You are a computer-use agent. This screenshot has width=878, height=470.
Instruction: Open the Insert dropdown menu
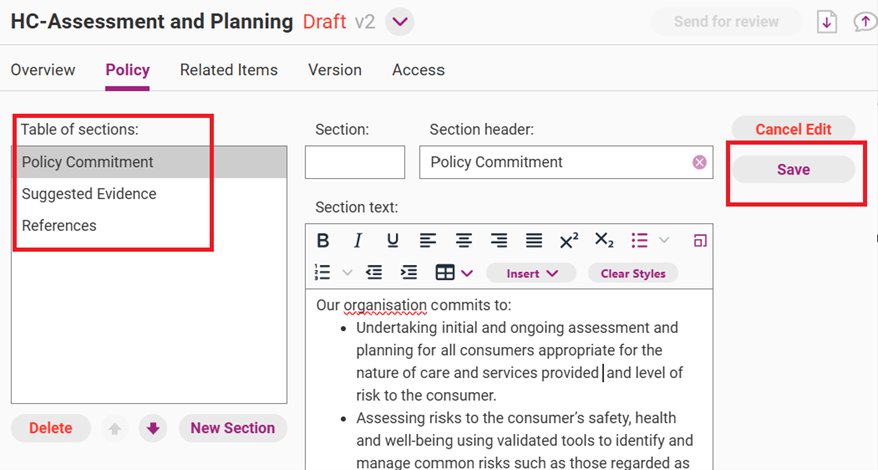[530, 273]
